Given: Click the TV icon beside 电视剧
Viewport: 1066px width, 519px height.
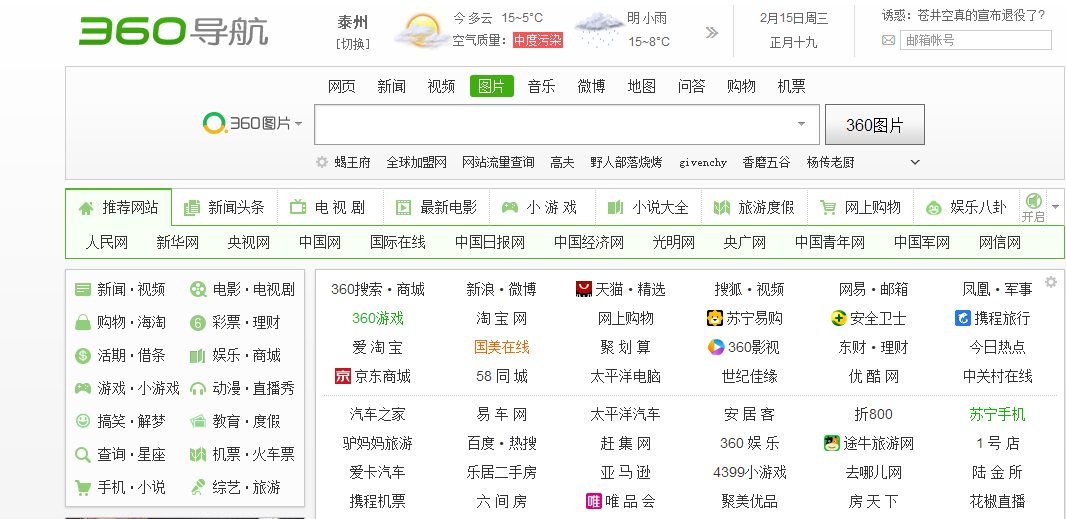Looking at the screenshot, I should [298, 207].
